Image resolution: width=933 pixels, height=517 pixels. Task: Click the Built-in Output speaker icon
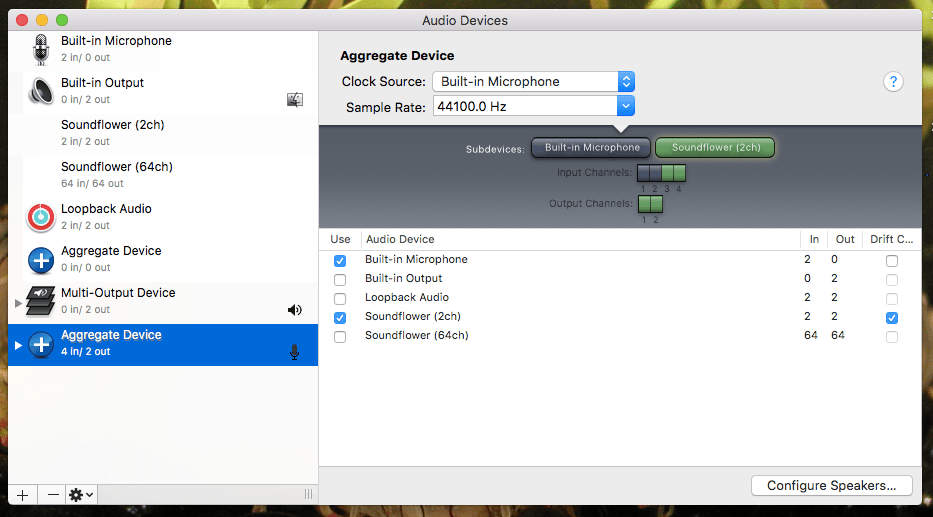point(41,91)
